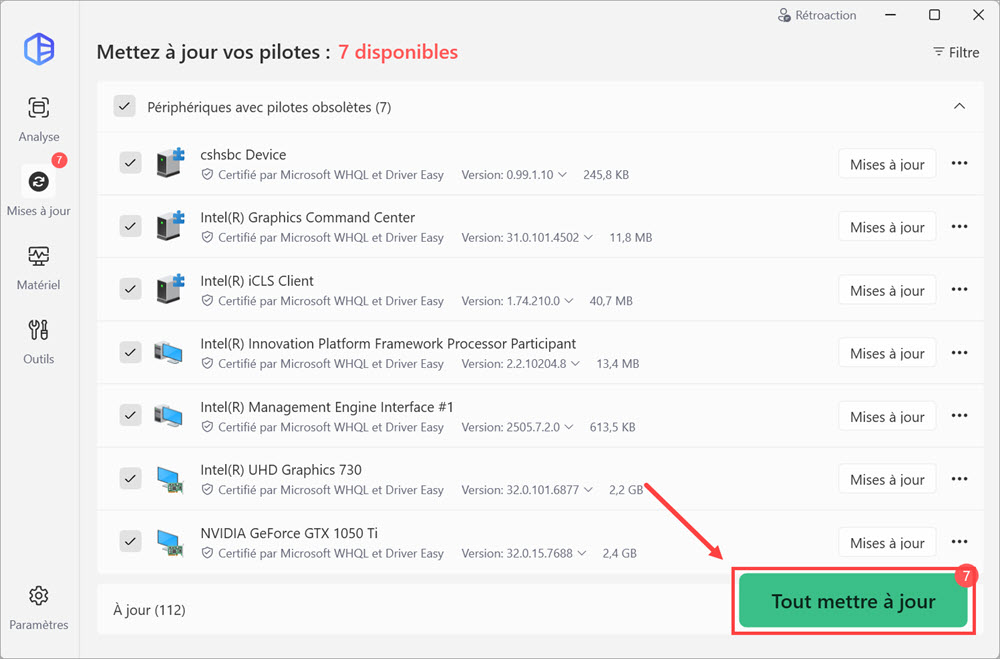Open the Outils tools section

click(39, 341)
